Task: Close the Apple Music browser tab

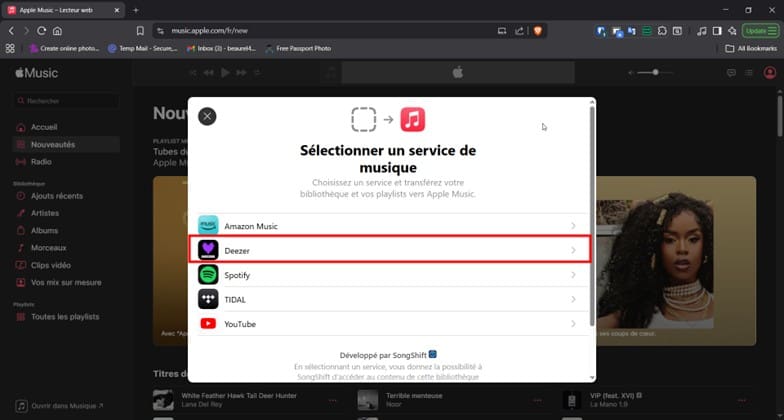Action: pyautogui.click(x=116, y=10)
